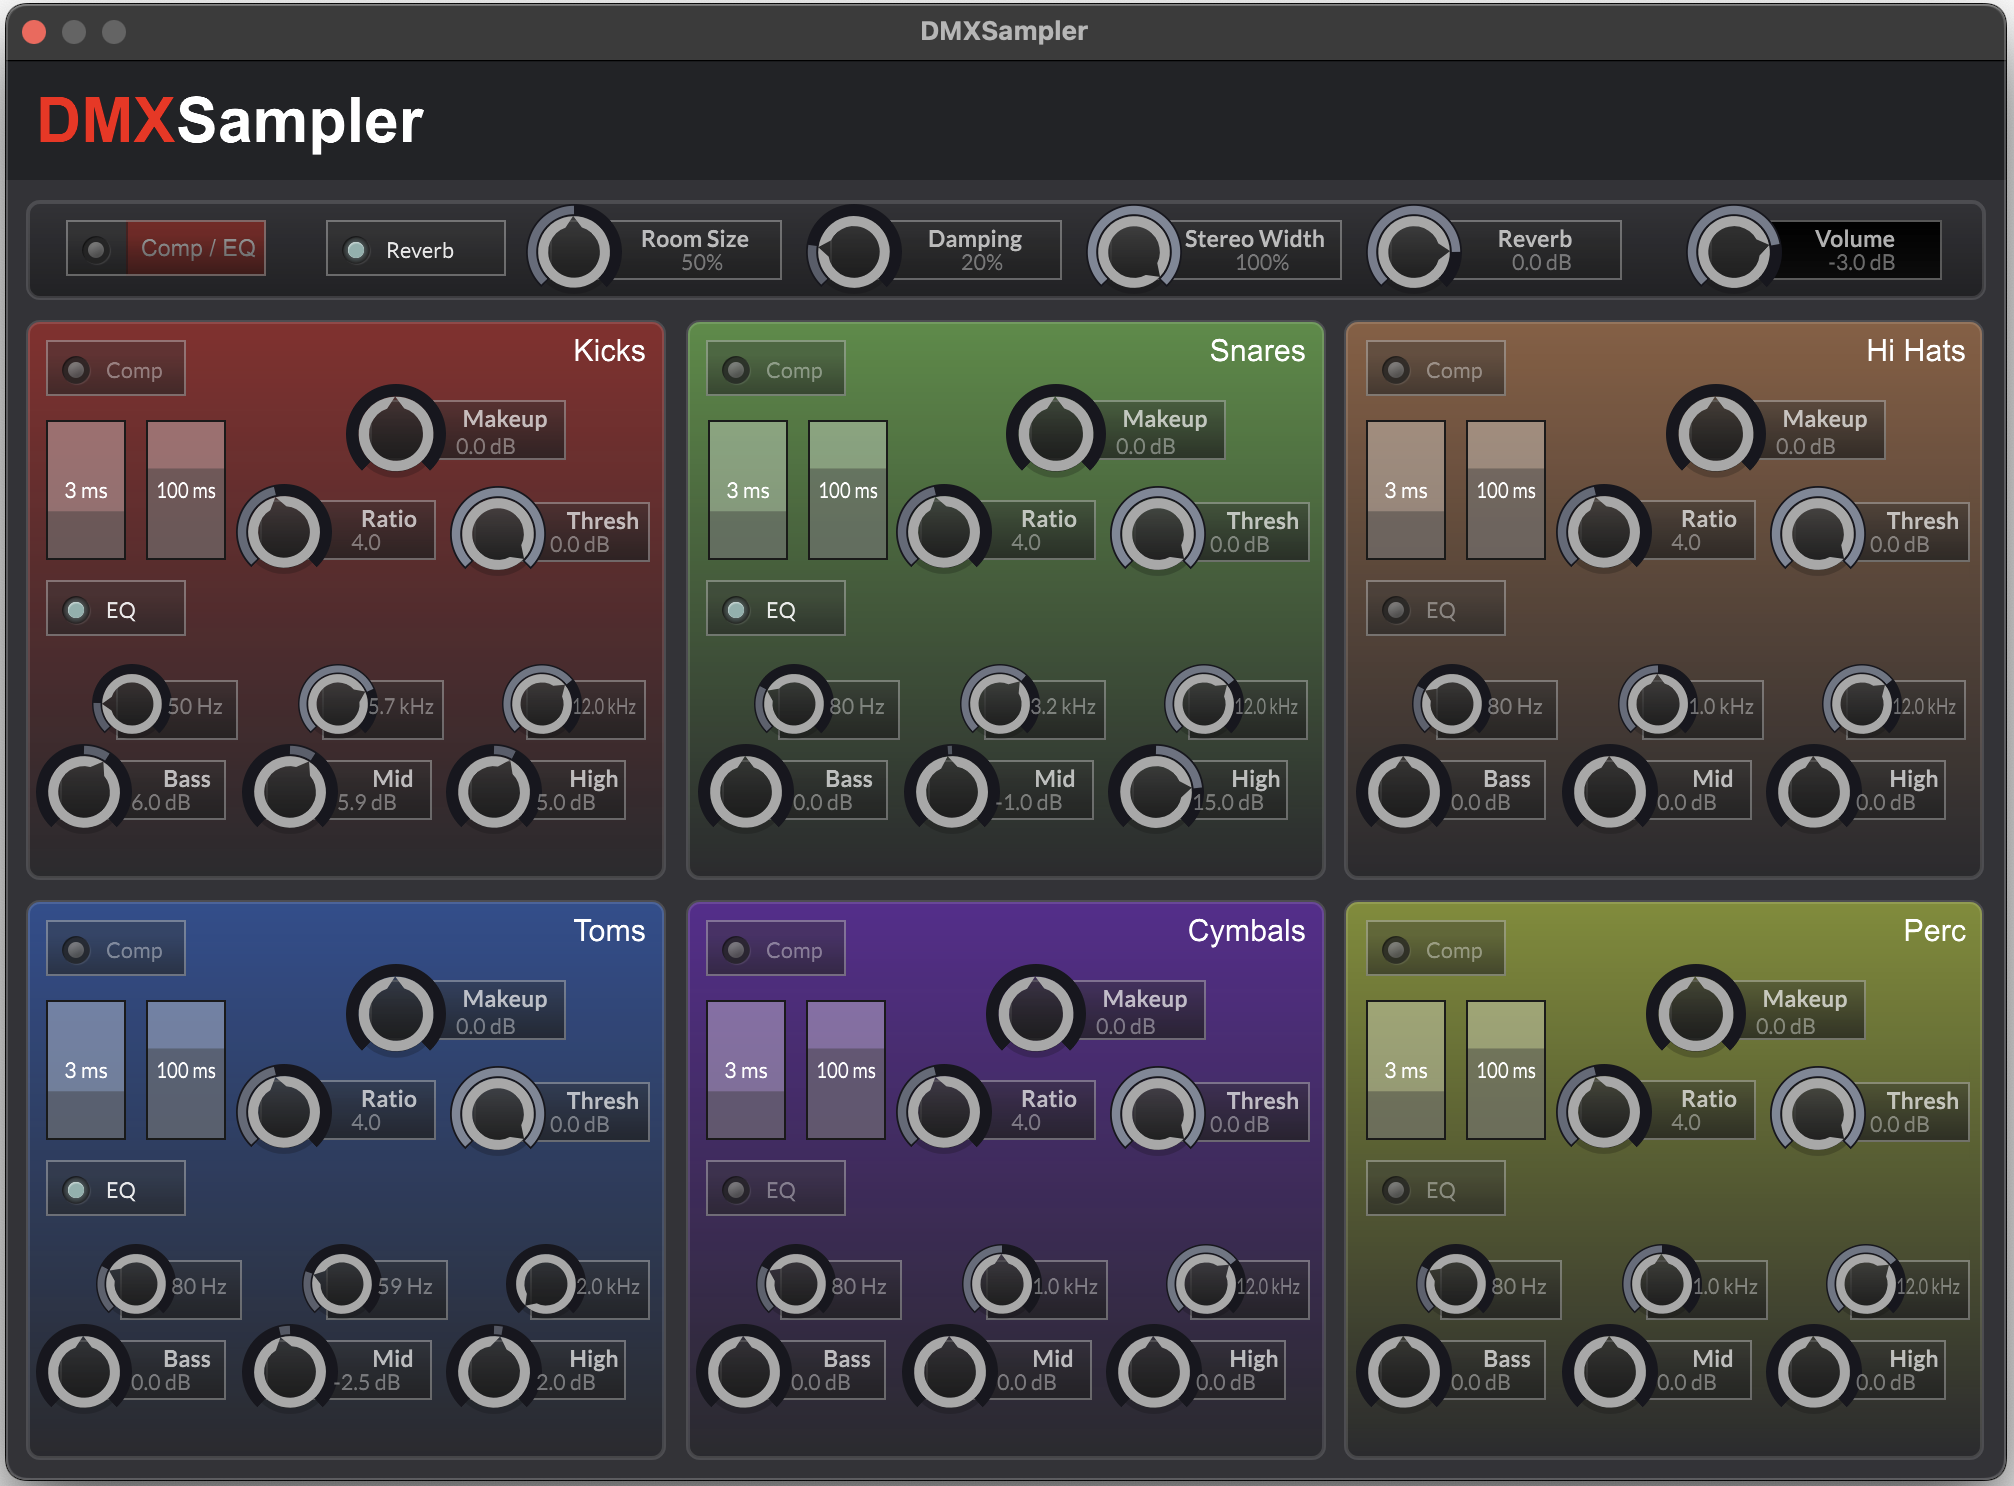Click the Kicks Ratio knob

[284, 530]
